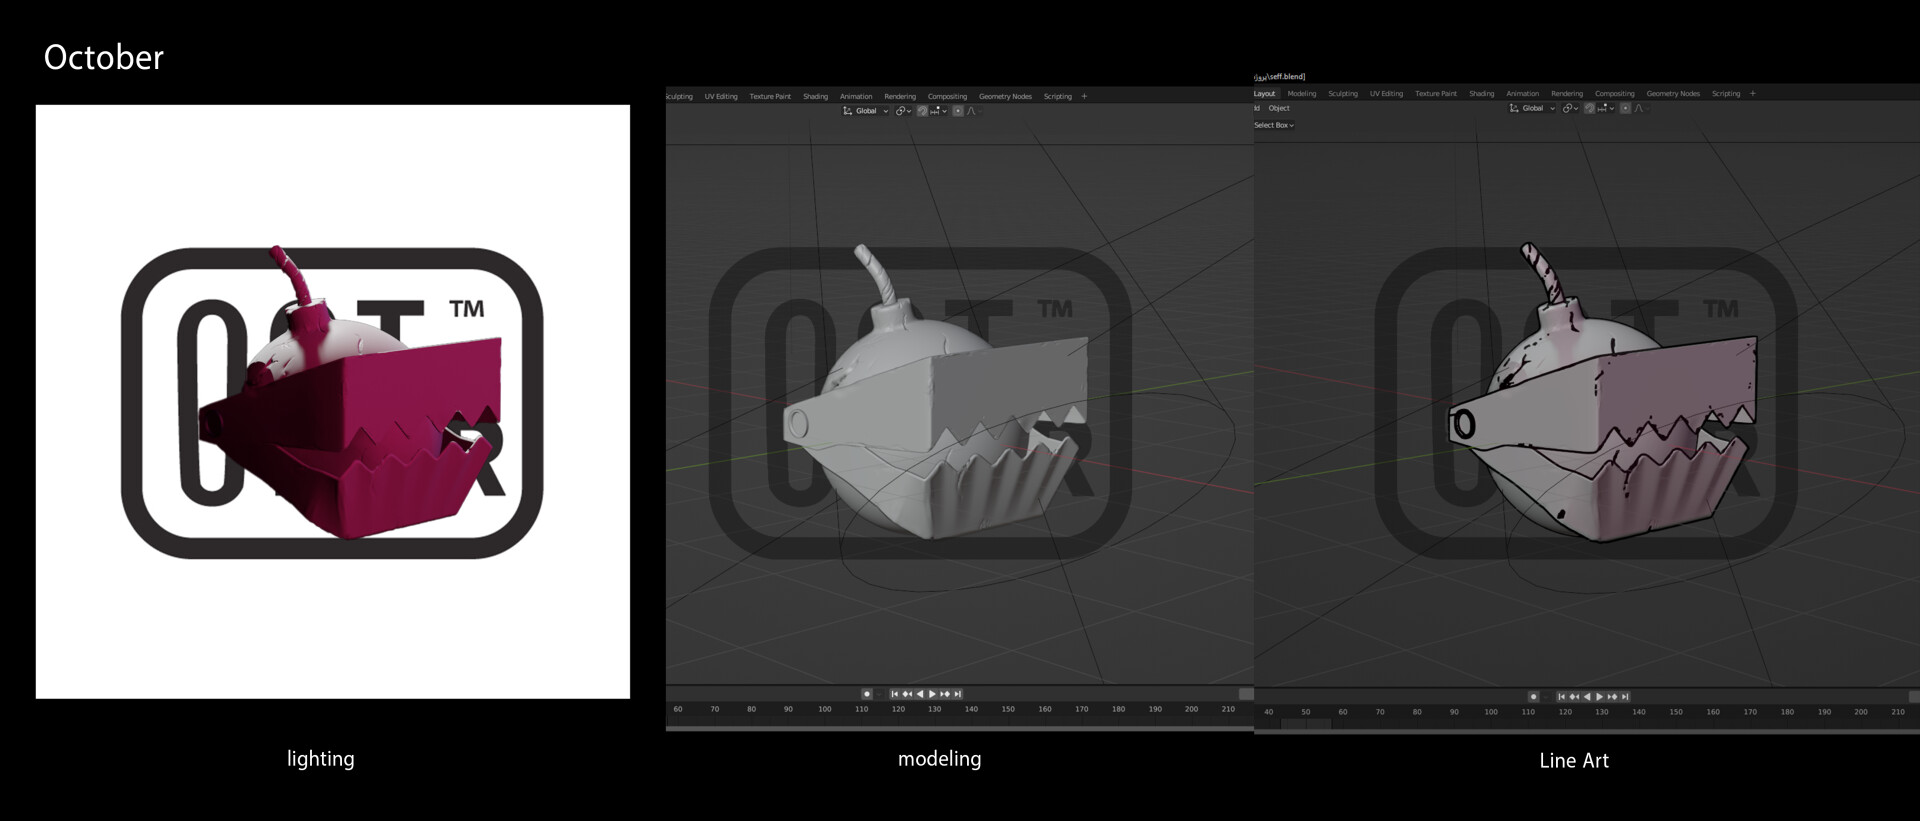Jump to next keyframe in the right Line Art timeline

tap(1612, 697)
